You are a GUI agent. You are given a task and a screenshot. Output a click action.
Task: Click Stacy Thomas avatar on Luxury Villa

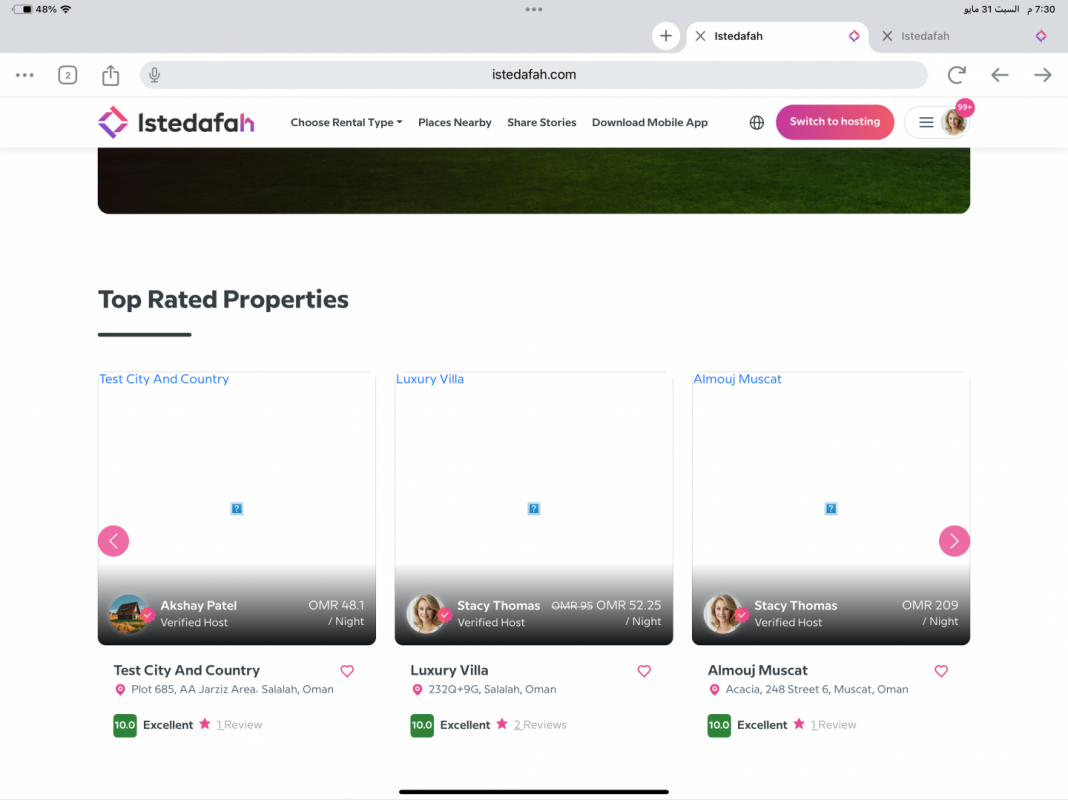click(426, 613)
